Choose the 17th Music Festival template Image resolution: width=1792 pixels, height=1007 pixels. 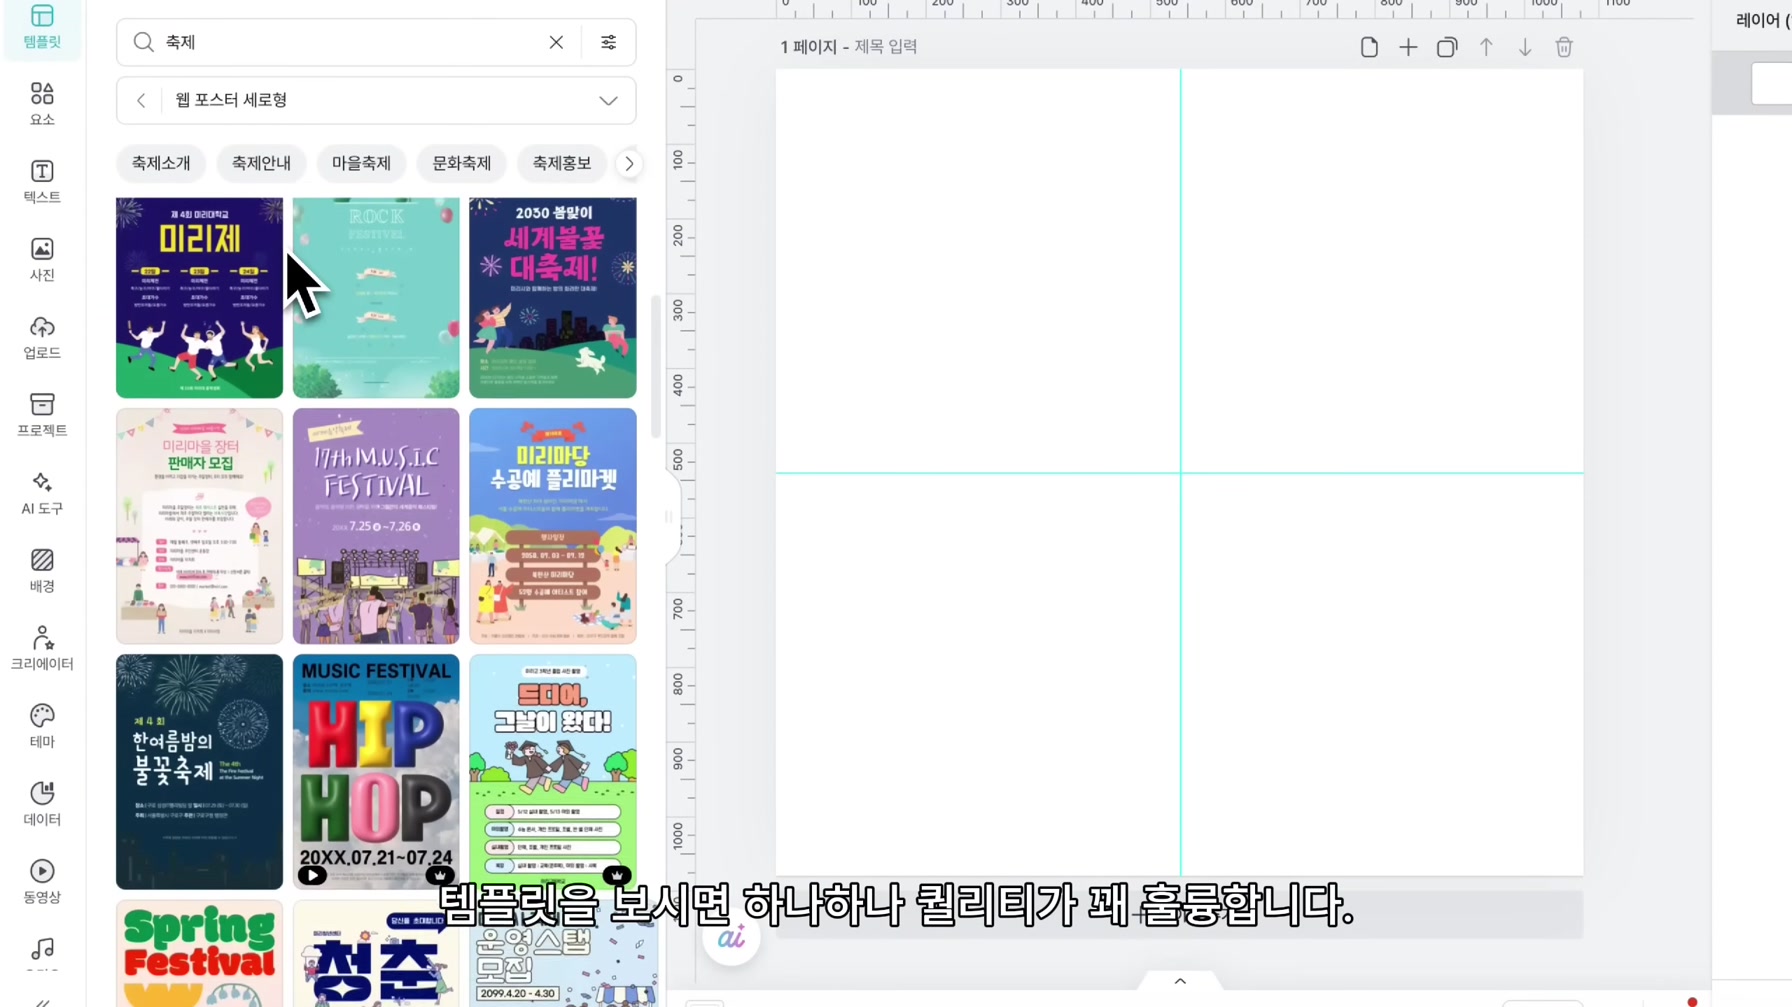(376, 525)
